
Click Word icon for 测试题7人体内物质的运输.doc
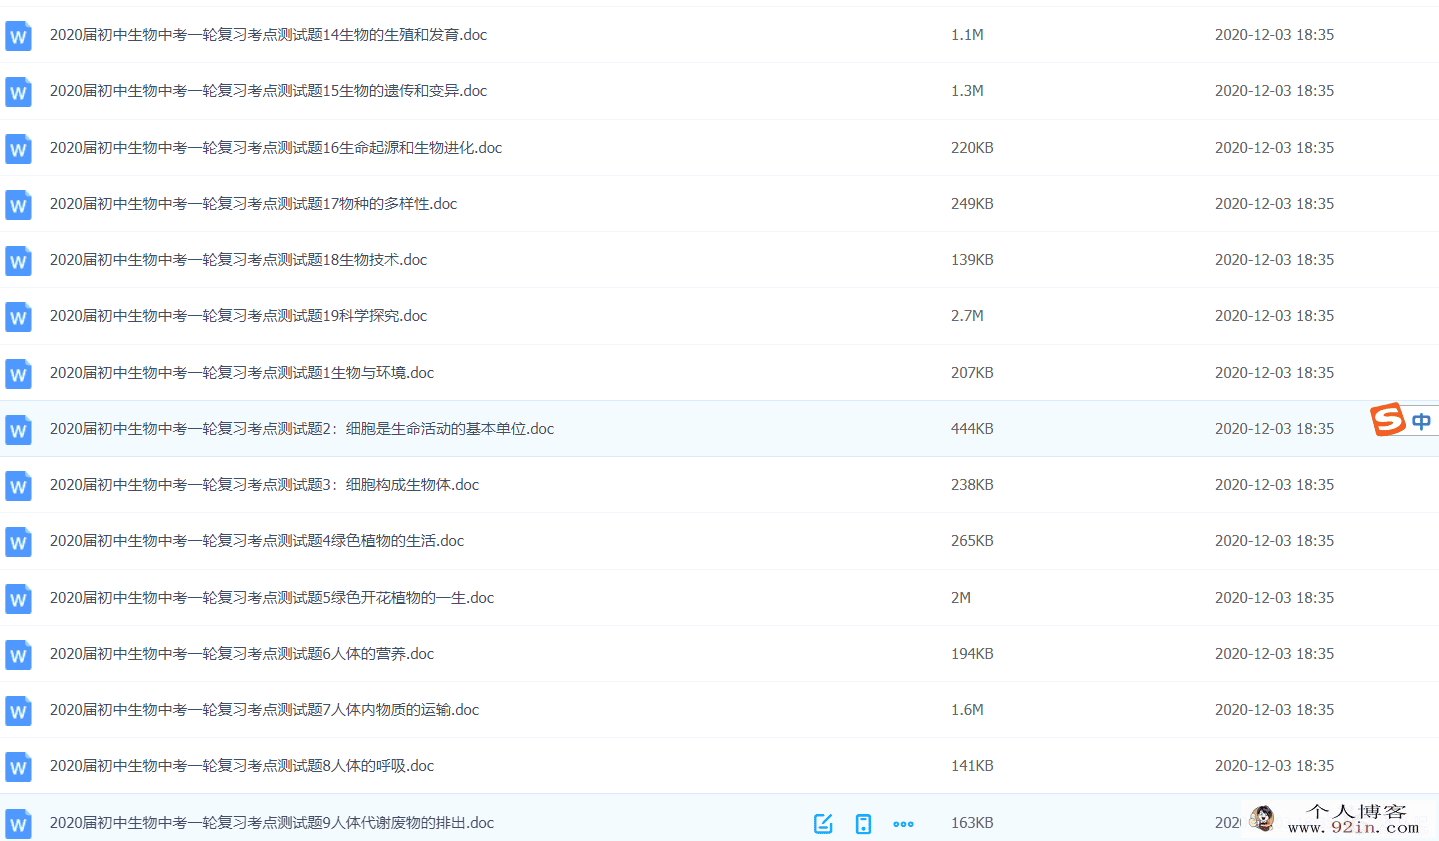point(18,711)
